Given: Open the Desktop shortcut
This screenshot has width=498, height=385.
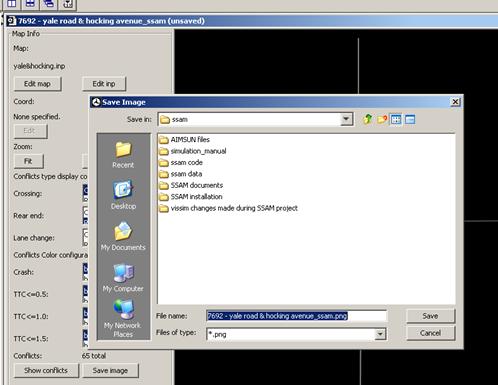Looking at the screenshot, I should [x=123, y=195].
